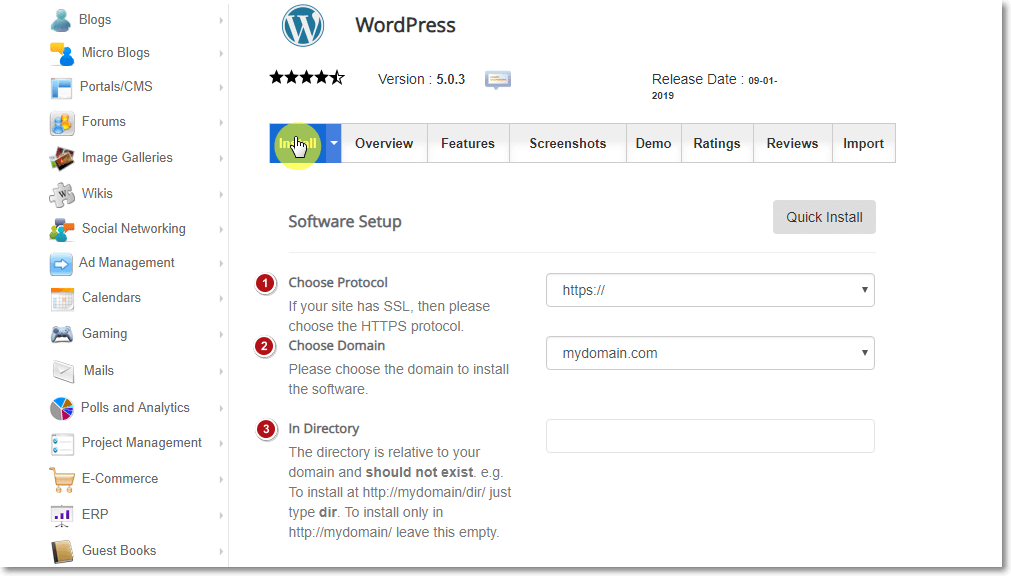This screenshot has height=576, width=1011.
Task: Open the Screenshots tab
Action: click(x=567, y=143)
